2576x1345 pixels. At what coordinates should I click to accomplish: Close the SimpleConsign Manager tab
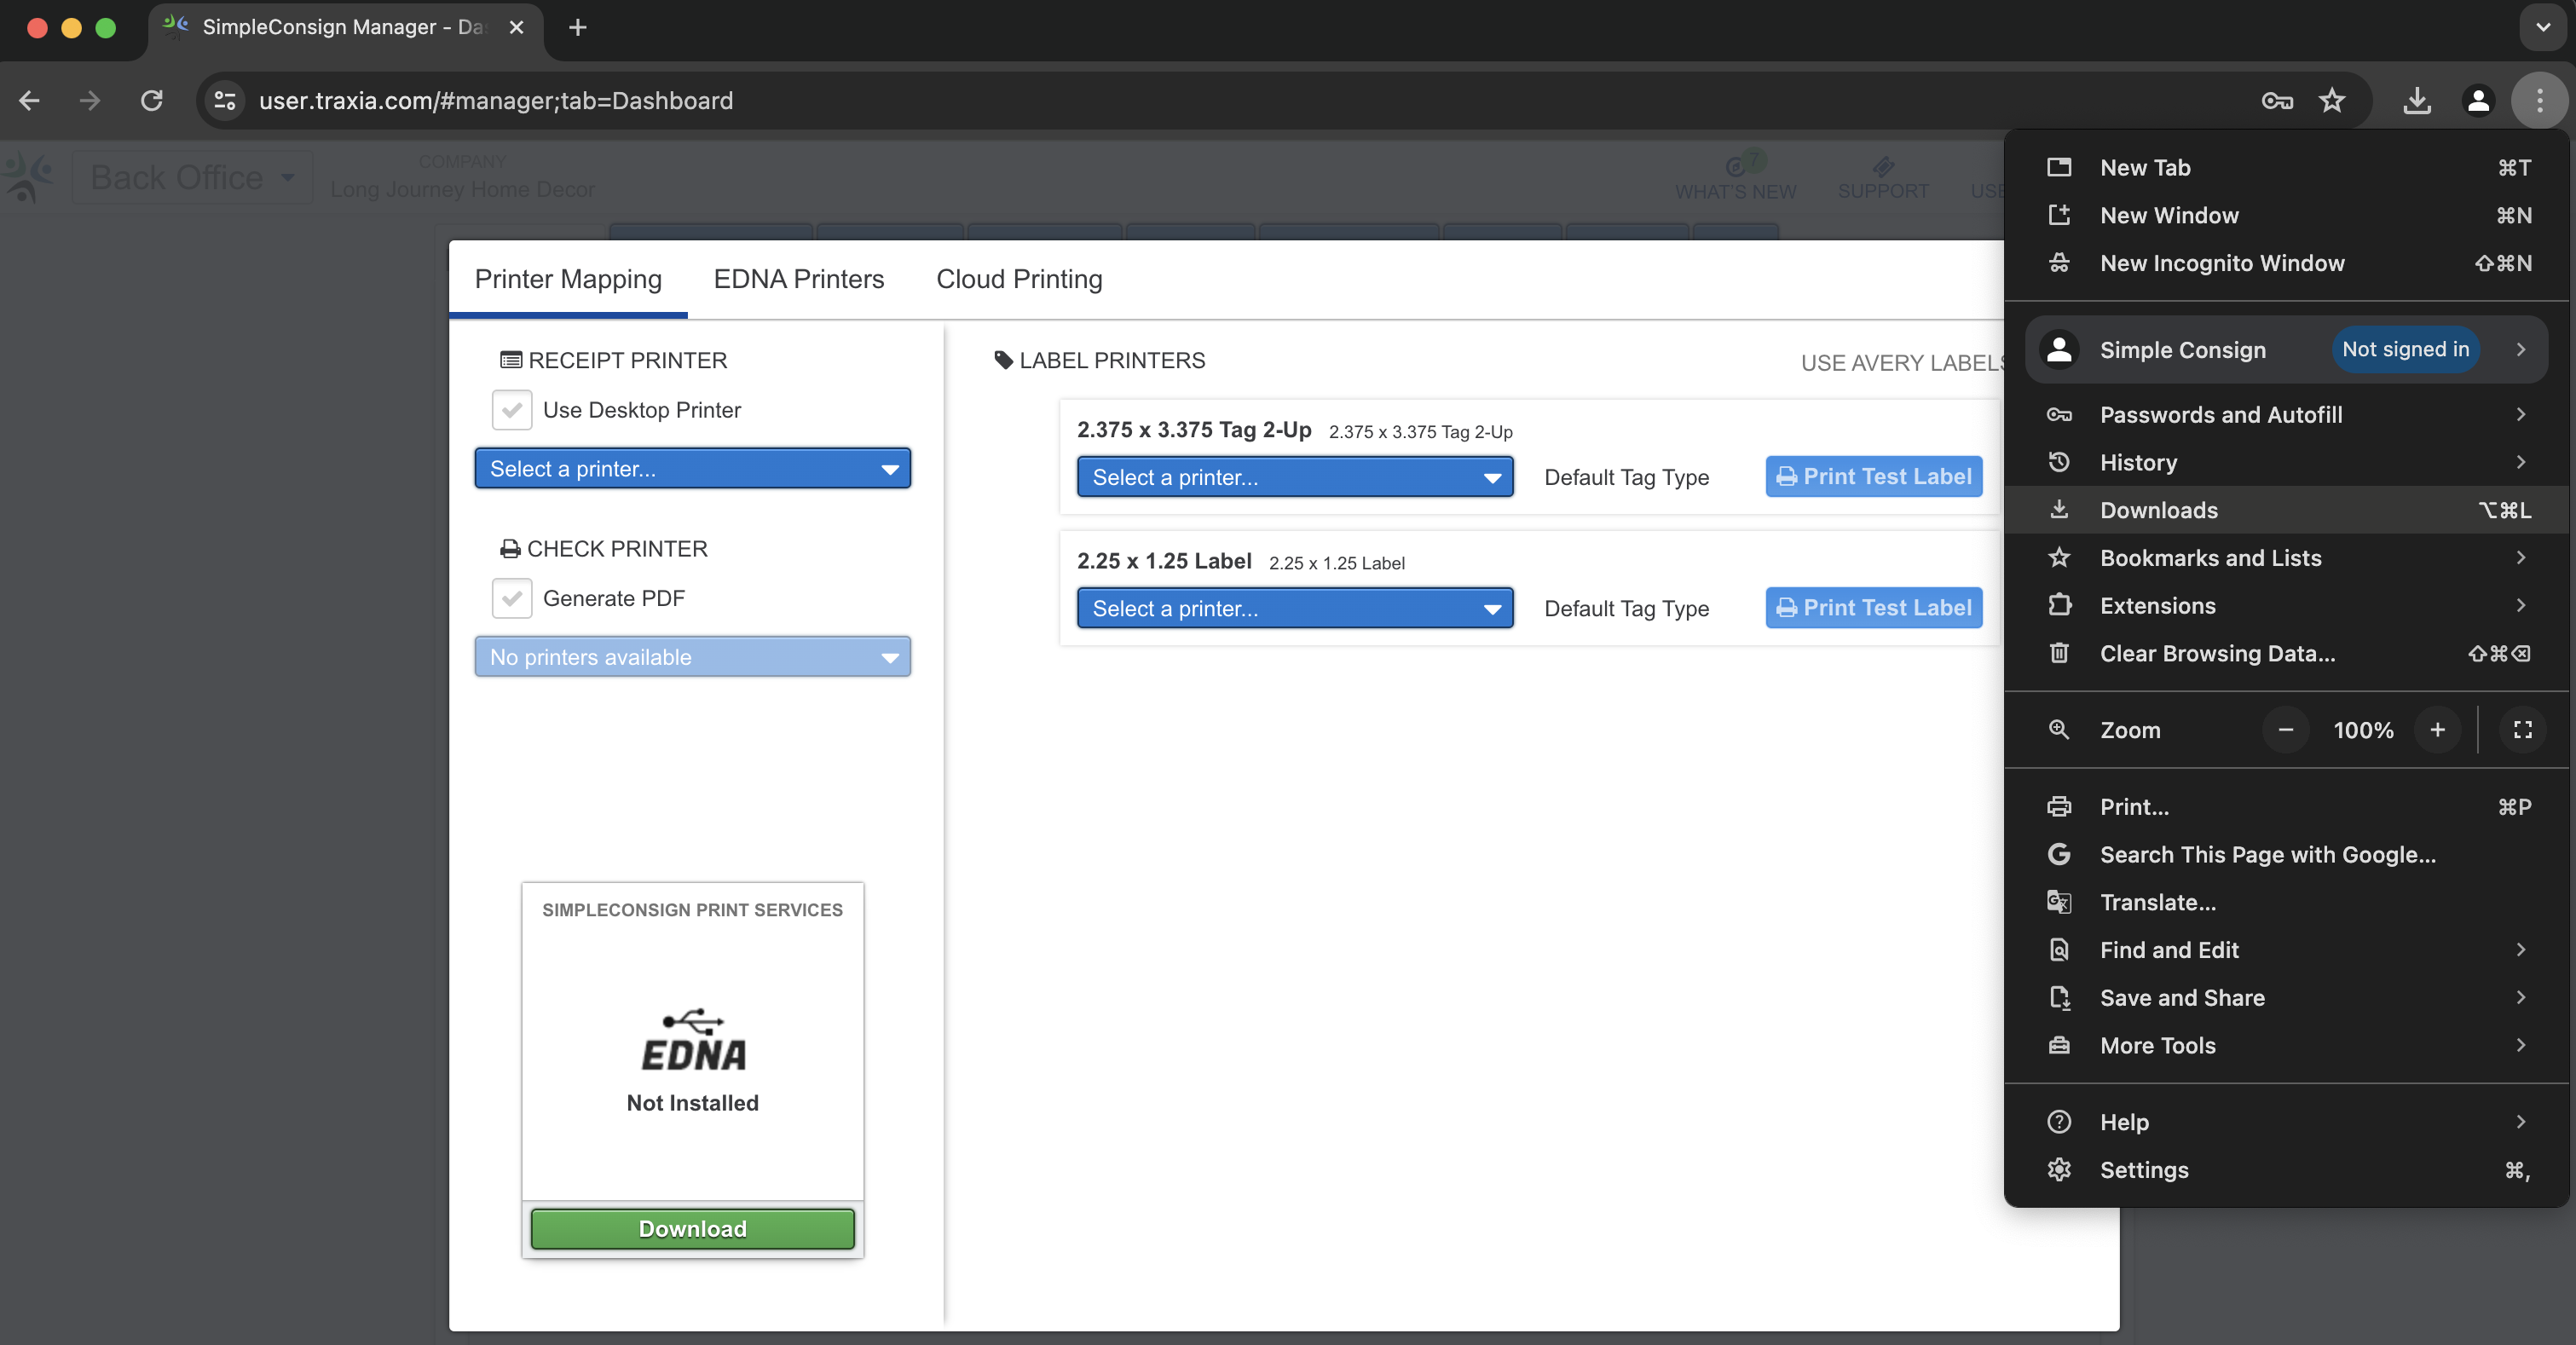pyautogui.click(x=516, y=27)
